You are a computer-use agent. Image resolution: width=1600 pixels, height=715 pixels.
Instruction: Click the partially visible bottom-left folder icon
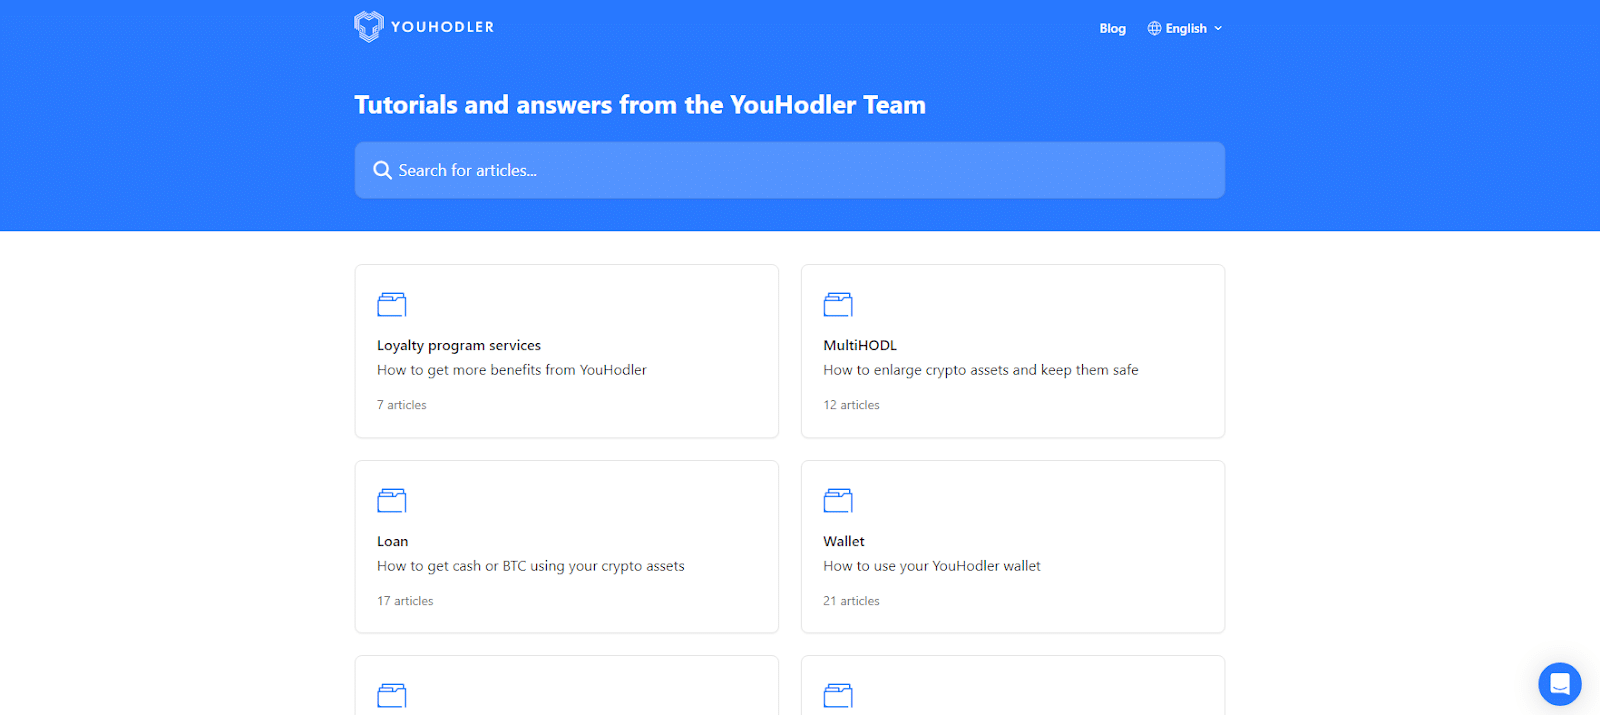point(391,695)
